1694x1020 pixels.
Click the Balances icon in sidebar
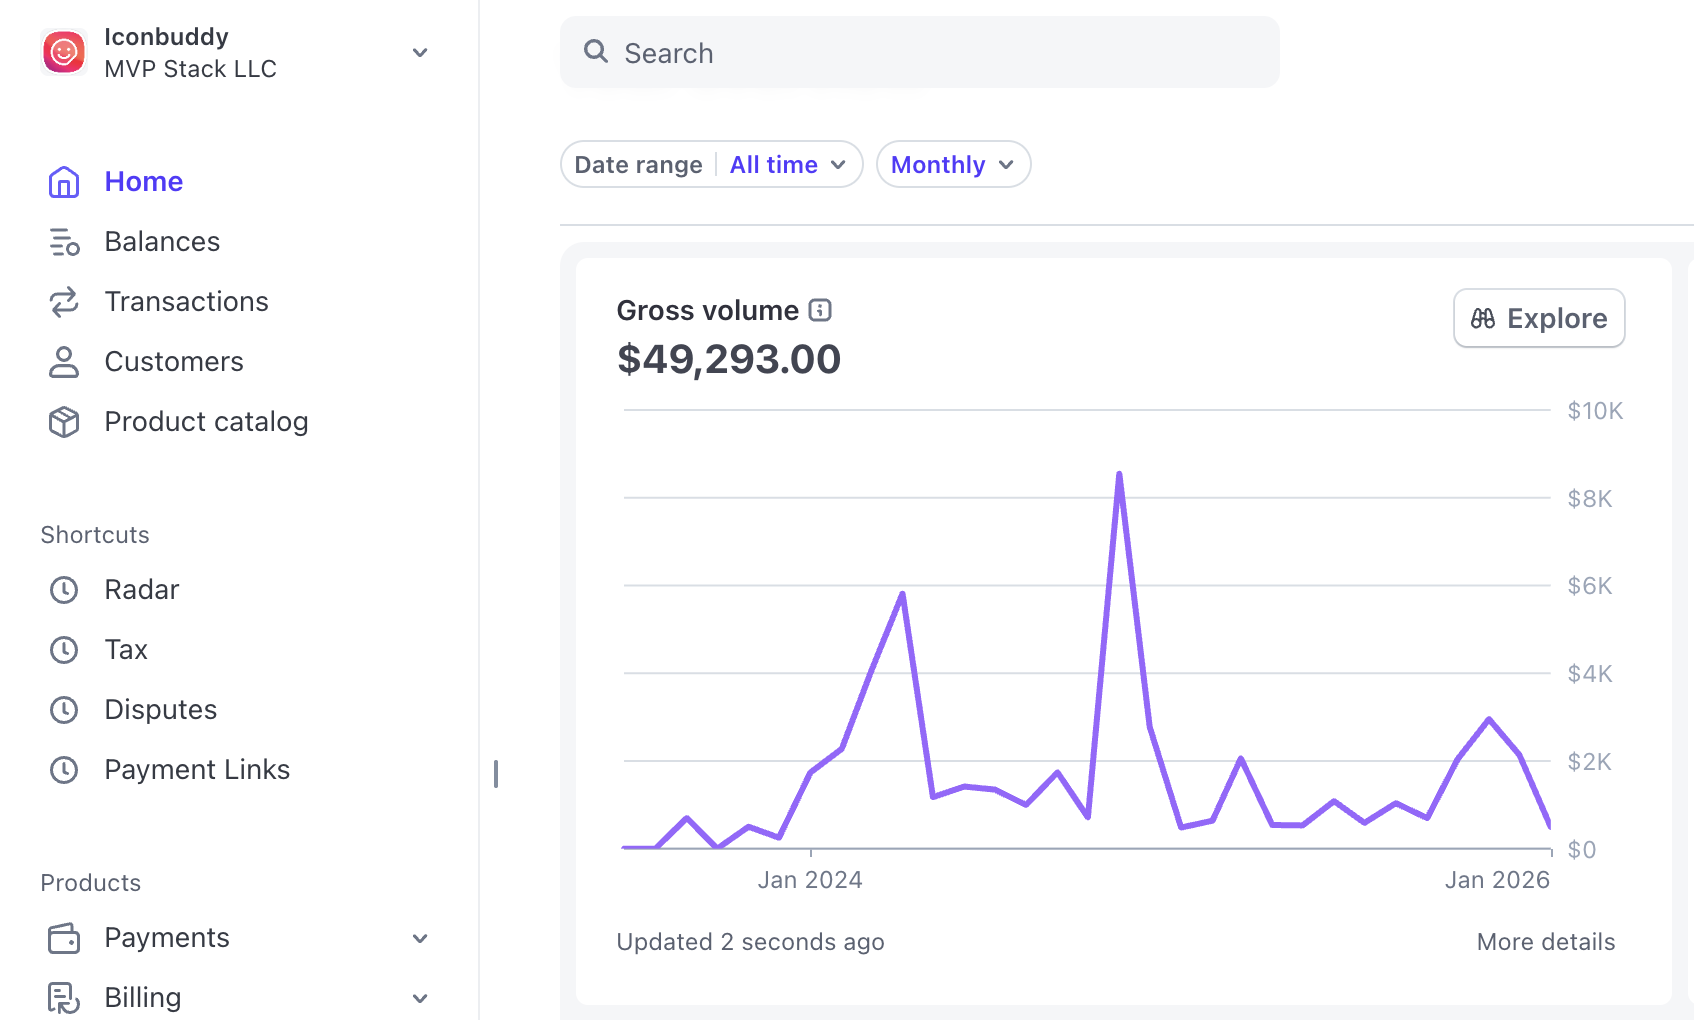click(x=64, y=242)
